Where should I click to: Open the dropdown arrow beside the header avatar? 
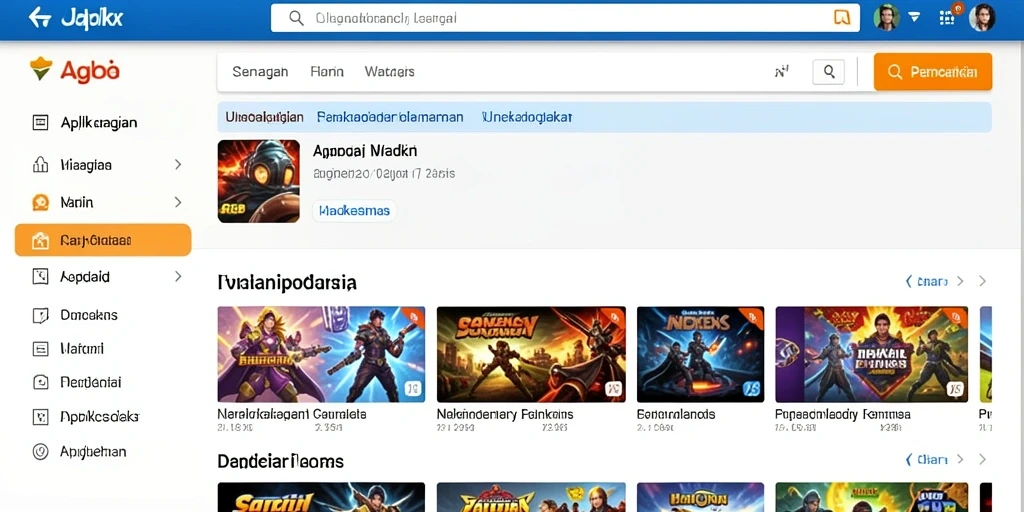[914, 18]
